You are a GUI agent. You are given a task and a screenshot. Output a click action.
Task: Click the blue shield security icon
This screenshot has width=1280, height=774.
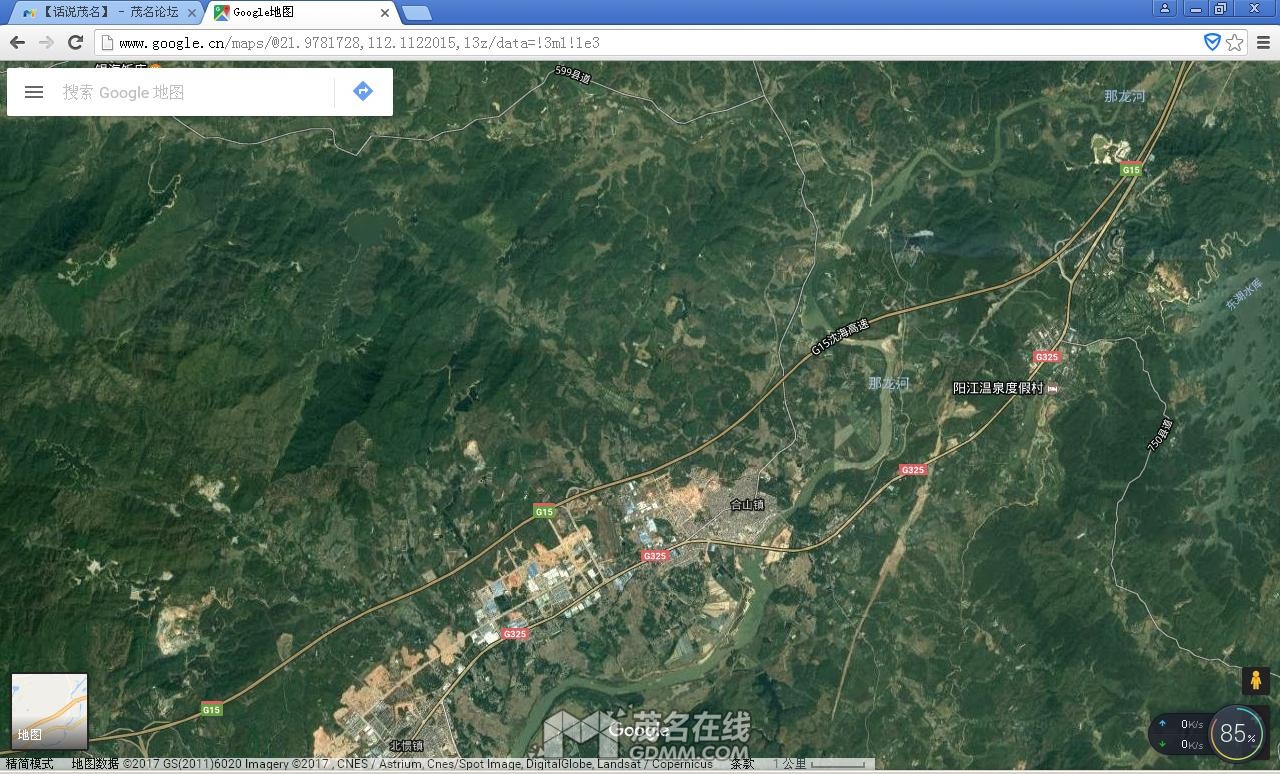coord(1212,42)
